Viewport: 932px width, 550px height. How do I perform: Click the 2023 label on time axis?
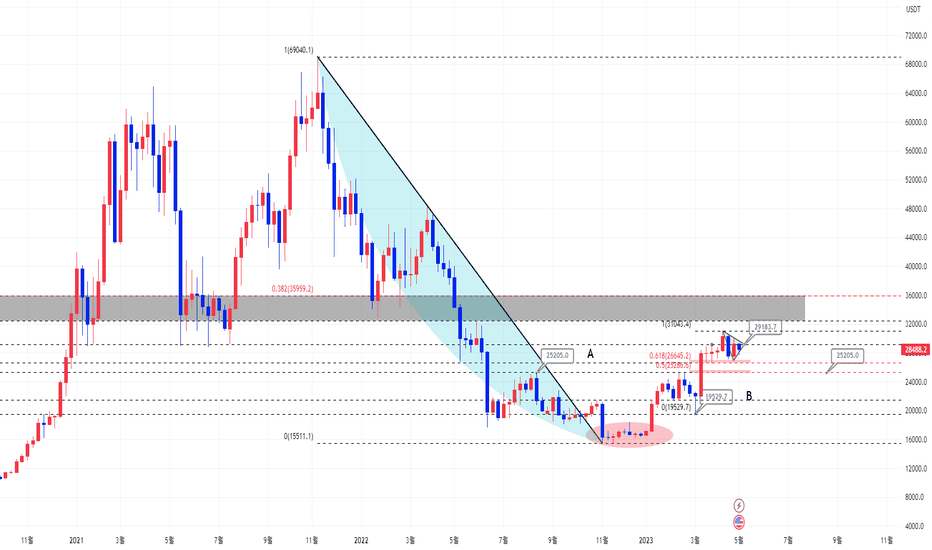646,540
